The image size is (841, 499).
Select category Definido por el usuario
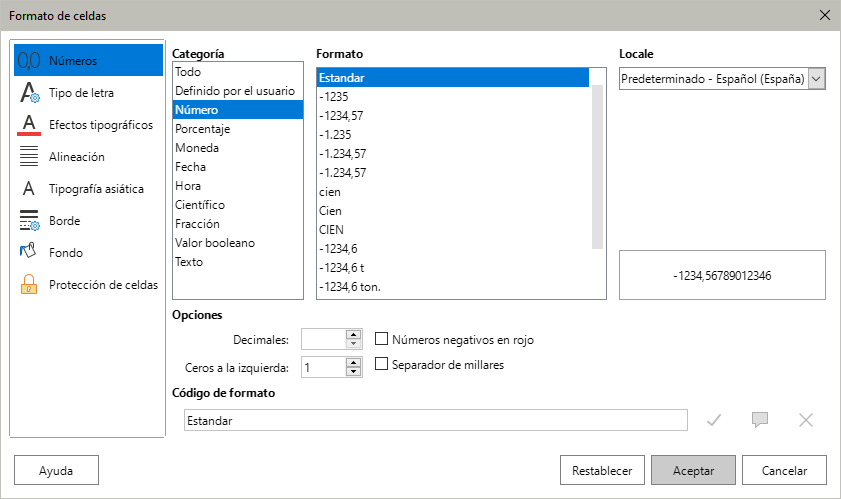tap(238, 91)
